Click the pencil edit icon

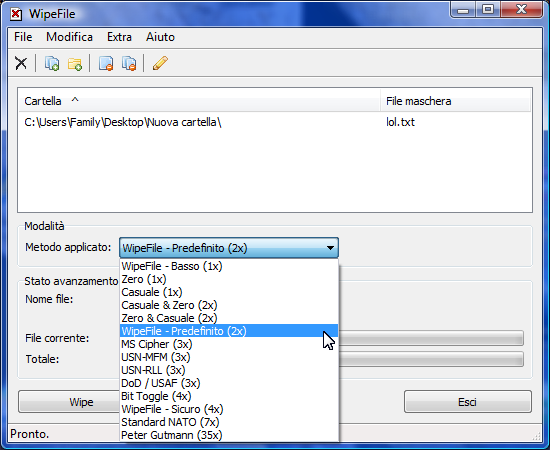[160, 63]
